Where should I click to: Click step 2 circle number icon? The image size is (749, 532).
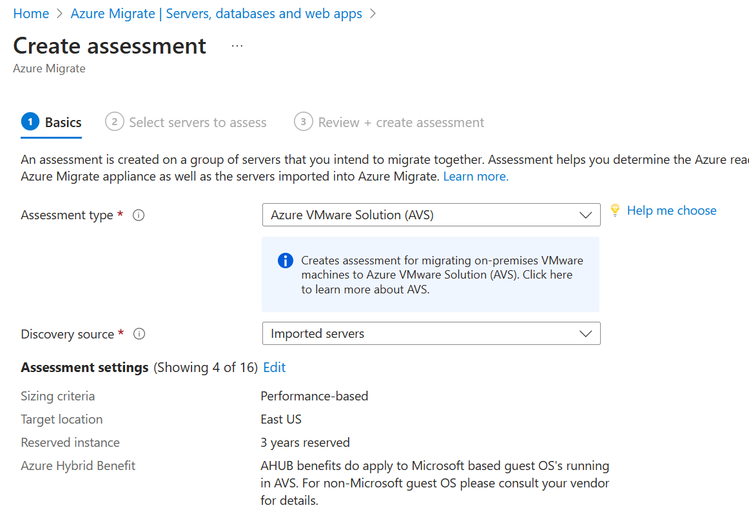pyautogui.click(x=114, y=122)
